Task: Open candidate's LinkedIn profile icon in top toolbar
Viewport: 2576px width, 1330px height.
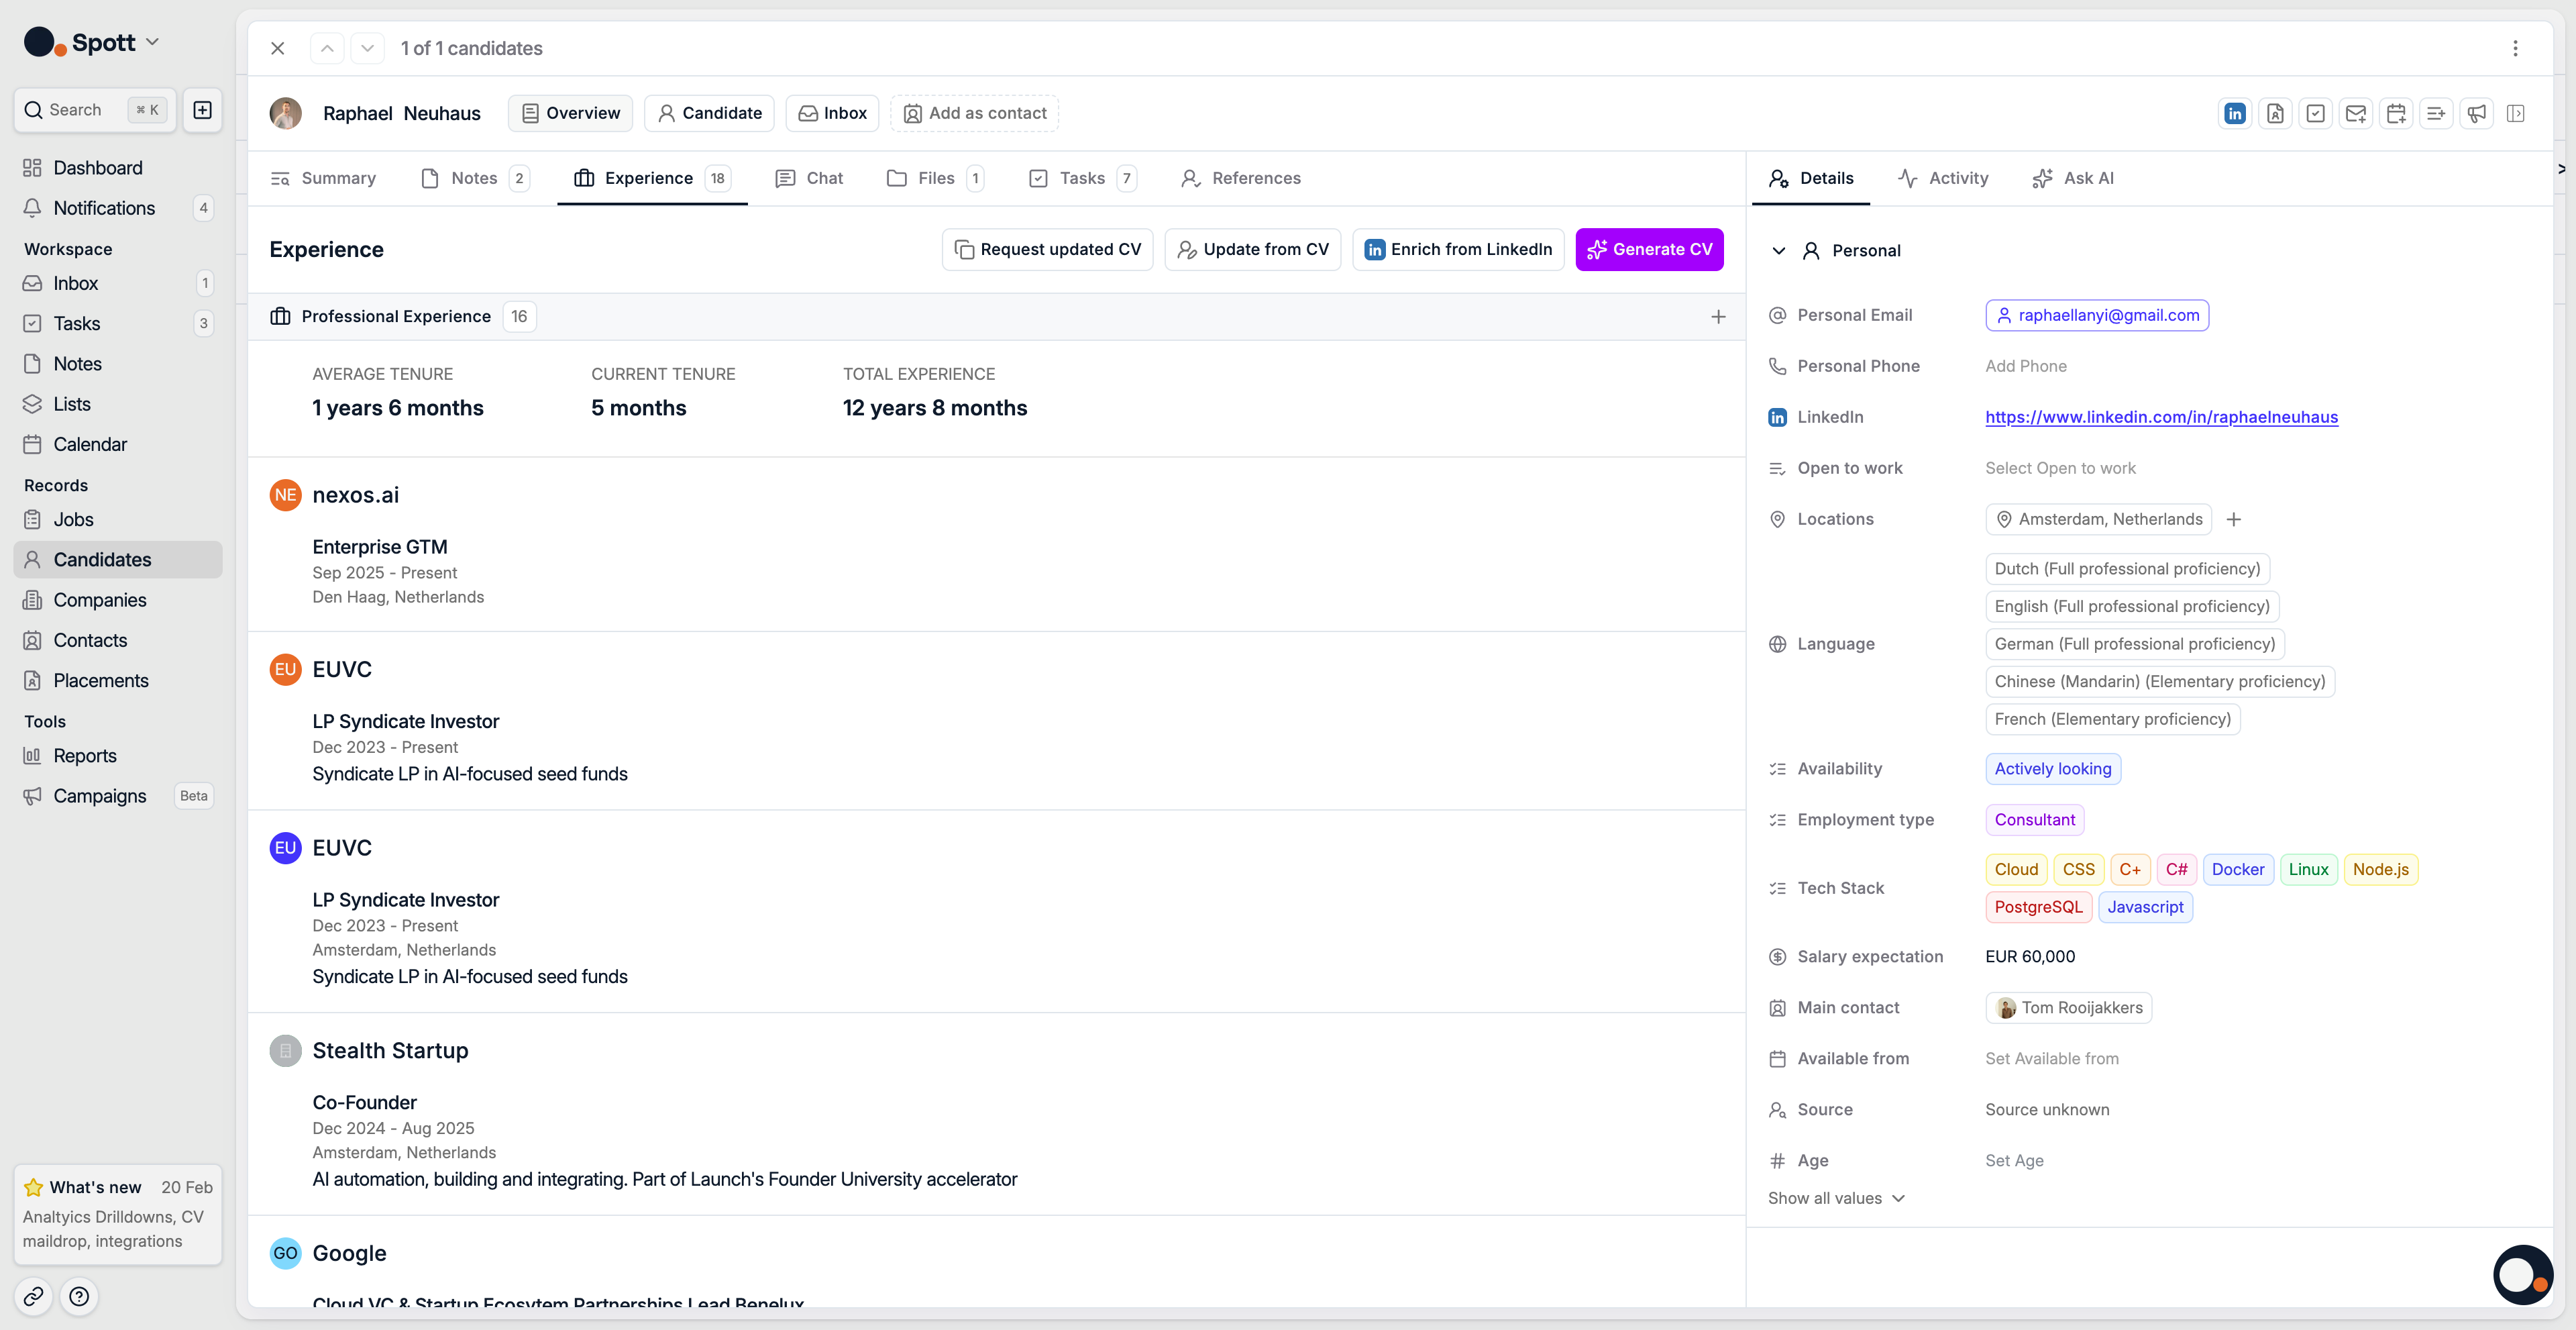Action: coord(2234,113)
